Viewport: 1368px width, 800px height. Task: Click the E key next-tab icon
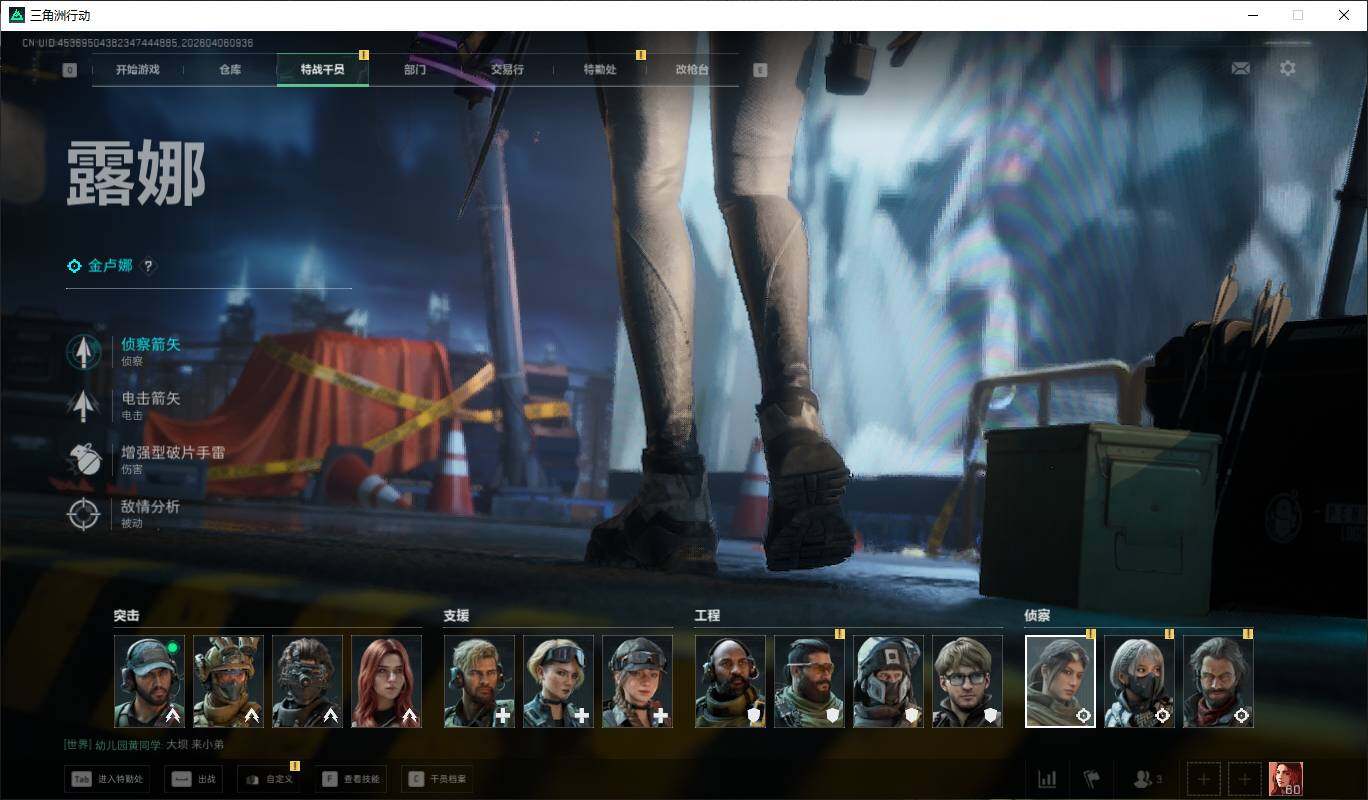[760, 70]
